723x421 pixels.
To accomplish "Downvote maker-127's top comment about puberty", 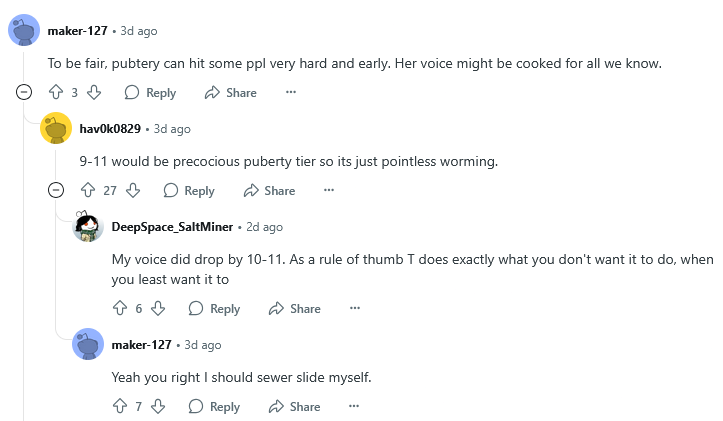I will tap(94, 93).
